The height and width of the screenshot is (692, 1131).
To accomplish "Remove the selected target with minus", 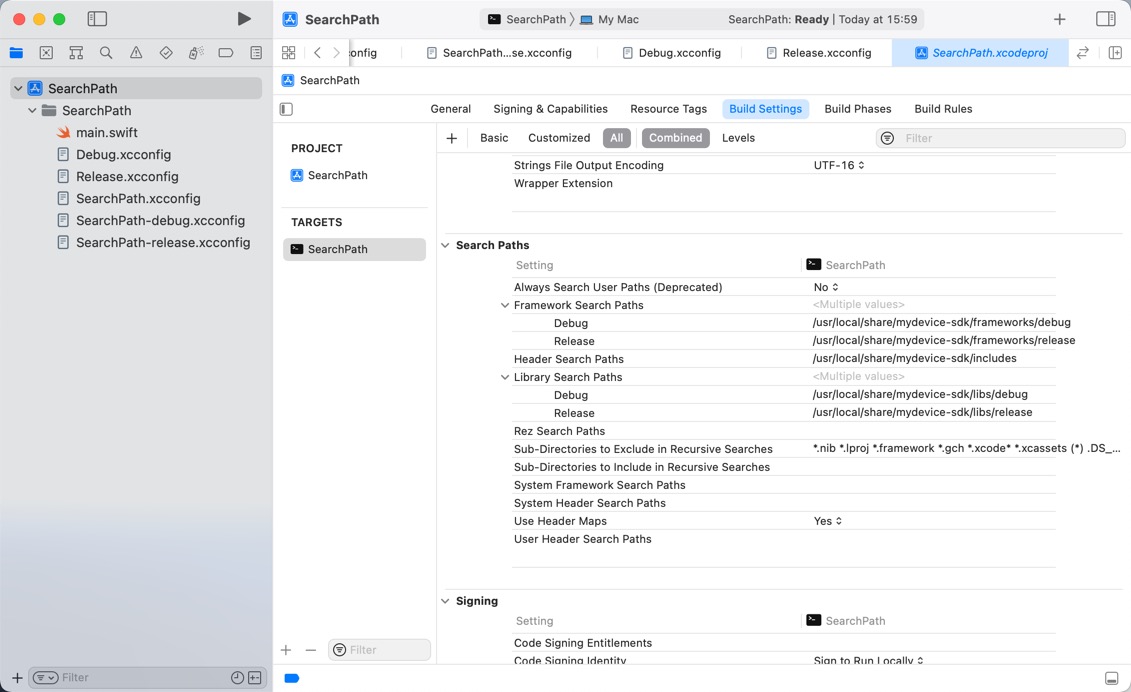I will (311, 650).
